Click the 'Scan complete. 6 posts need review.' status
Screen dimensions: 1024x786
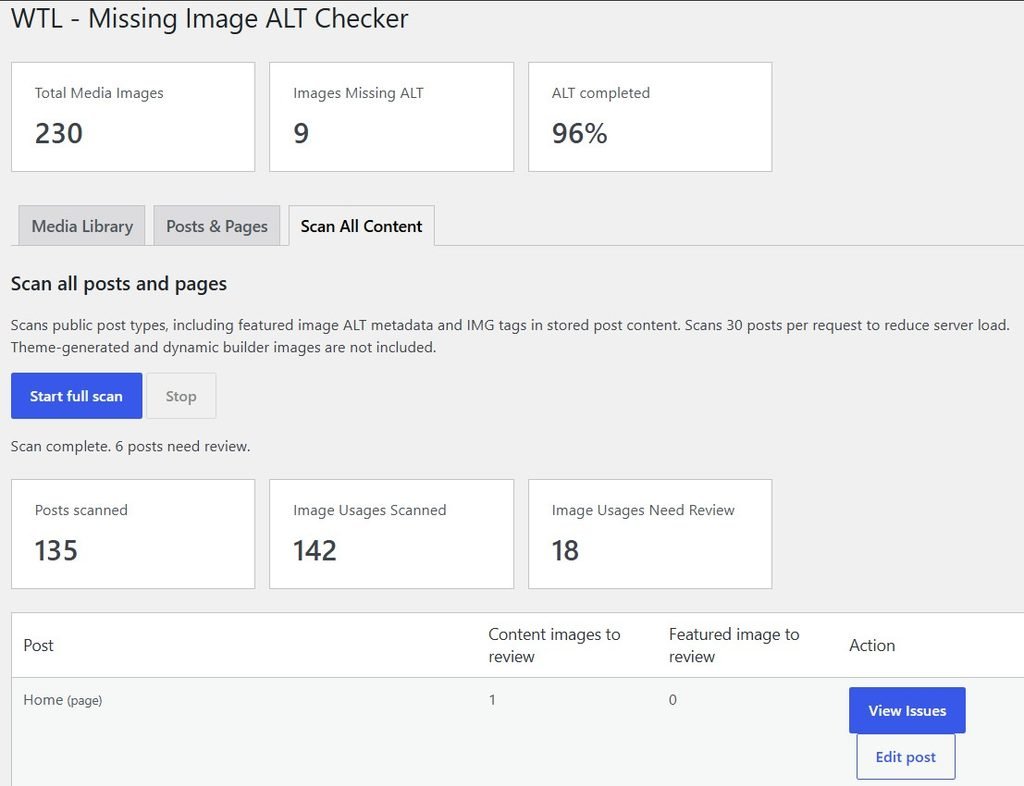pyautogui.click(x=130, y=447)
